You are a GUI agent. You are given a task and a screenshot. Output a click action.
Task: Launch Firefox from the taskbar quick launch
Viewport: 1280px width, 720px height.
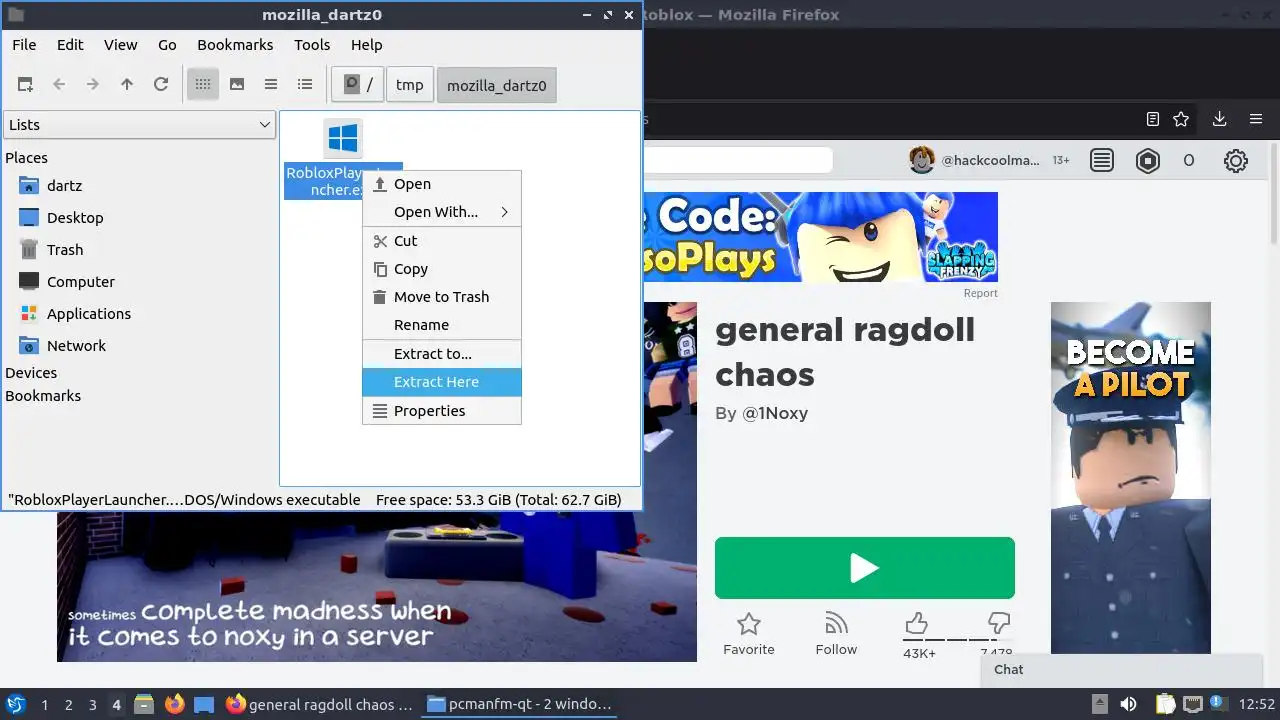coord(174,704)
